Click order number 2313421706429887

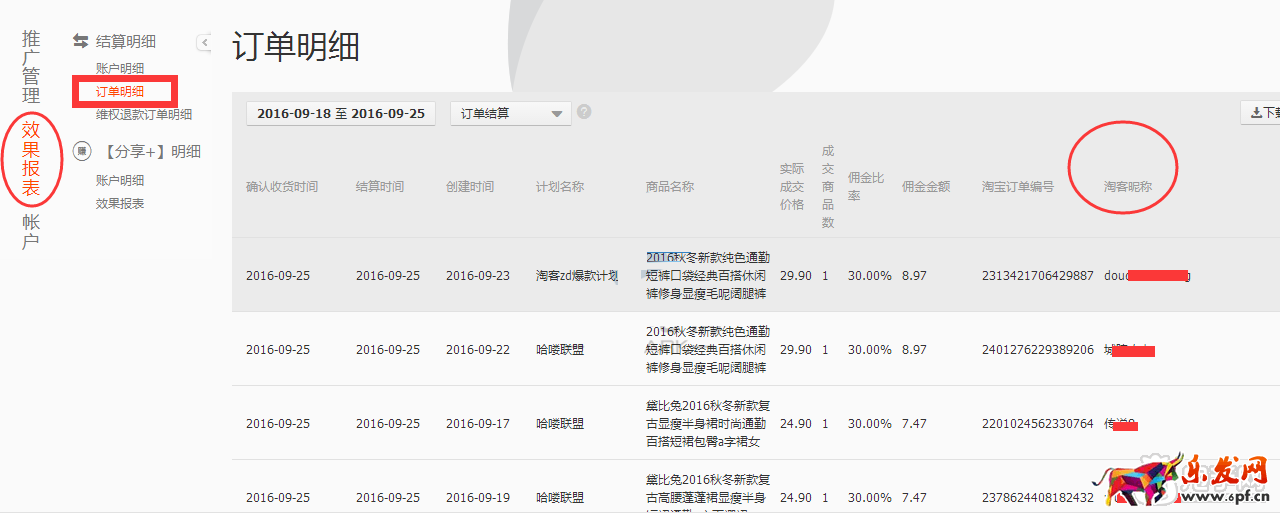pos(1037,276)
